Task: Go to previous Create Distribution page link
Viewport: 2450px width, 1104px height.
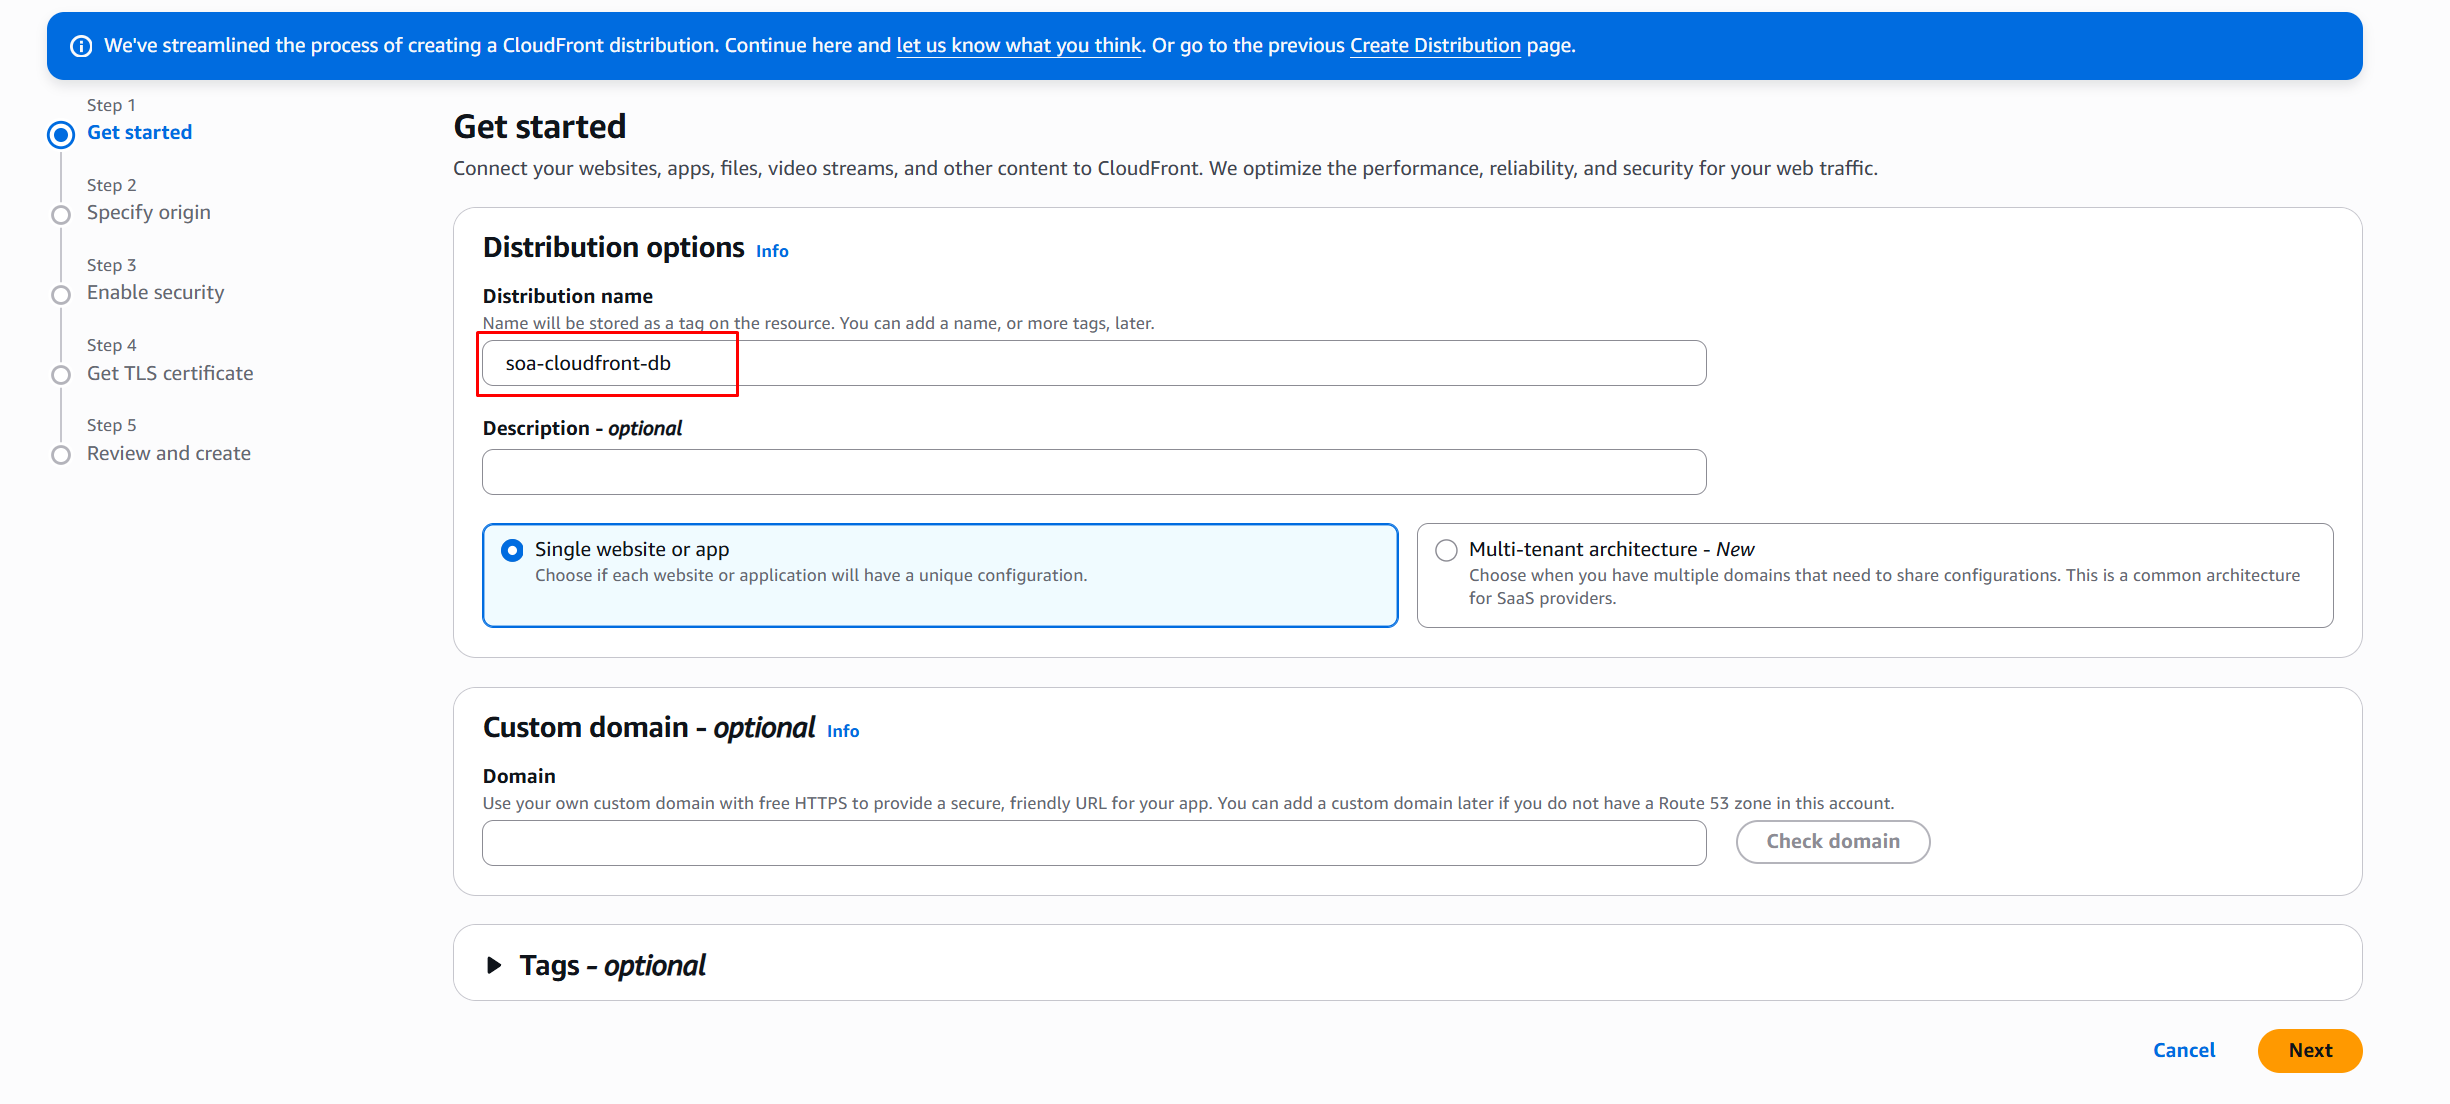Action: pyautogui.click(x=1434, y=45)
